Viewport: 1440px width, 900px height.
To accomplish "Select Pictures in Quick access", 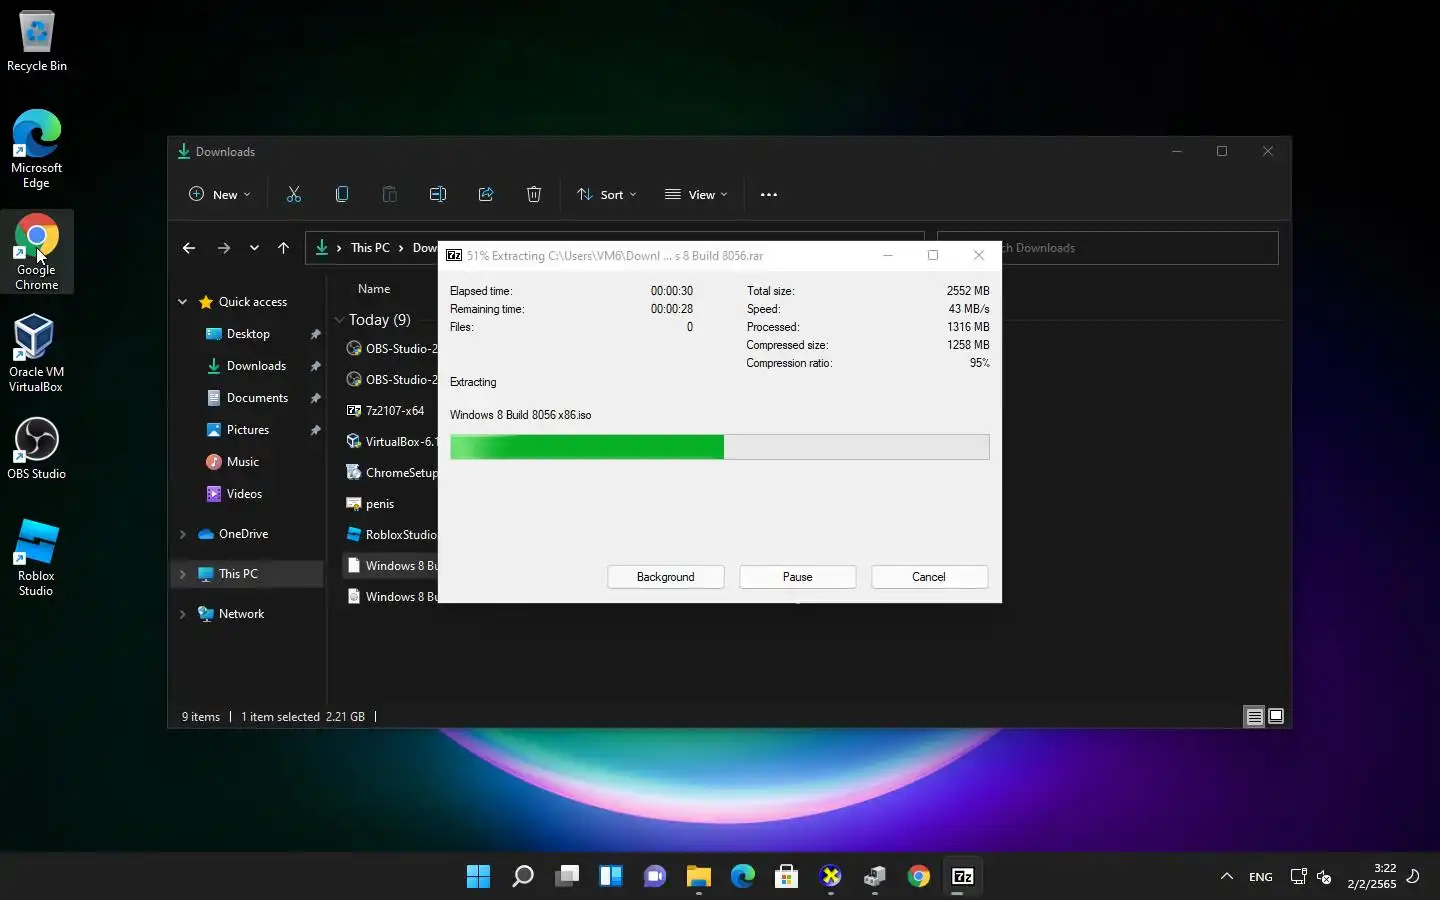I will 248,430.
